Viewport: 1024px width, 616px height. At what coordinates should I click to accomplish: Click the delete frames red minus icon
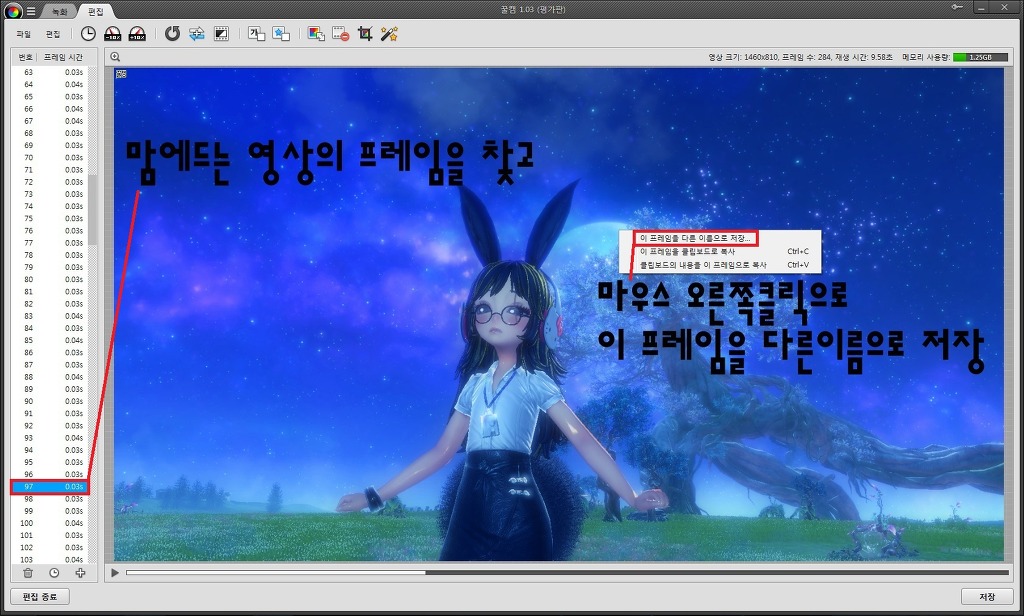[340, 34]
